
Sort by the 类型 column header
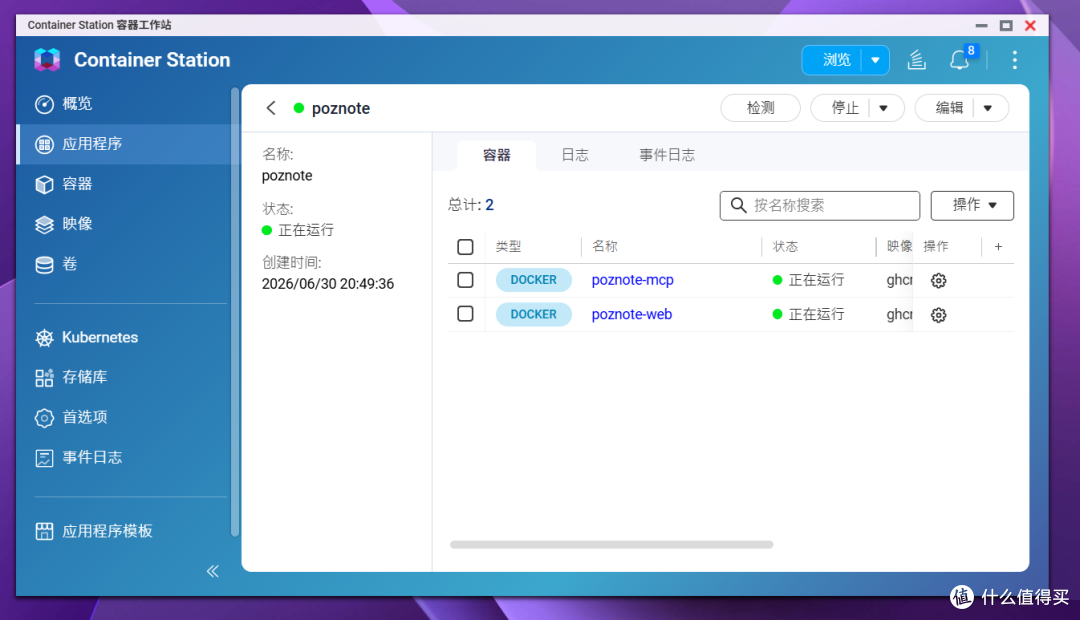(x=508, y=247)
